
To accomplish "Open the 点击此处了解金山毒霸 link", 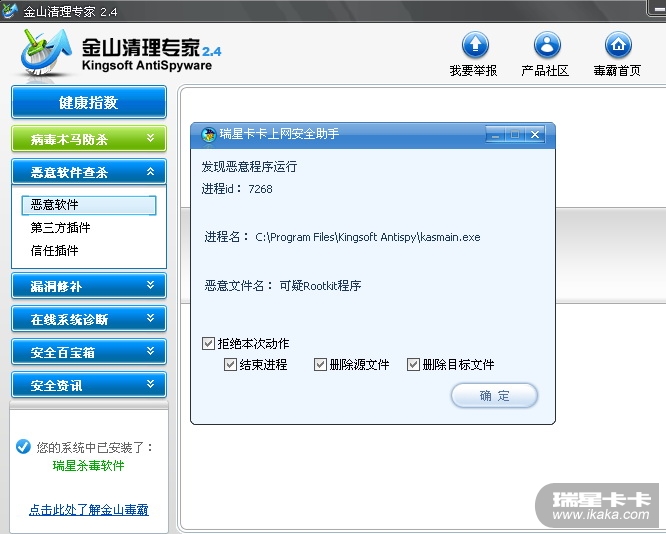I will coord(89,509).
